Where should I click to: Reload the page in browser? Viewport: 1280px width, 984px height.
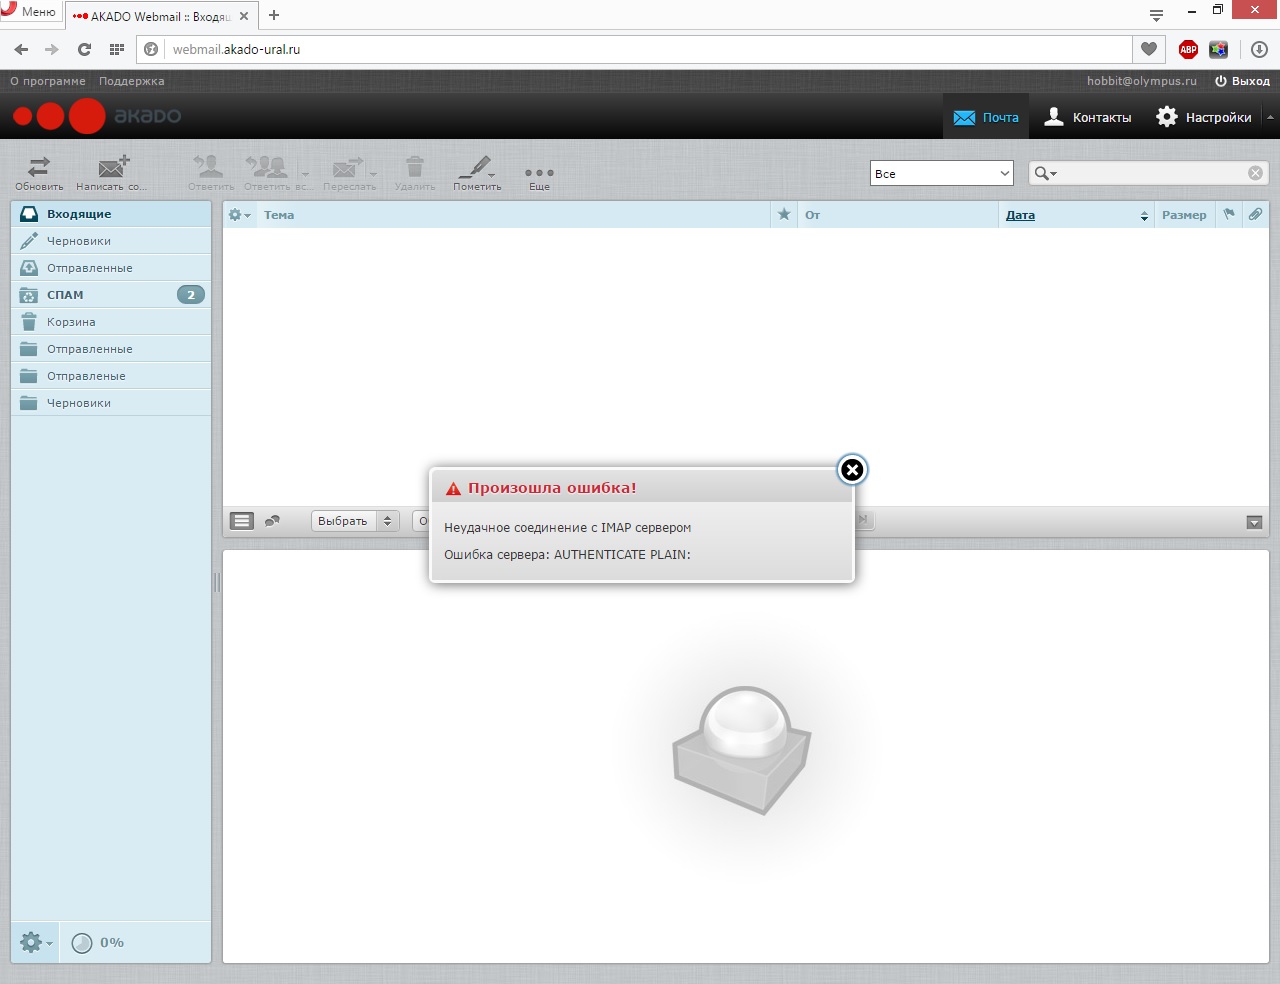coord(84,49)
